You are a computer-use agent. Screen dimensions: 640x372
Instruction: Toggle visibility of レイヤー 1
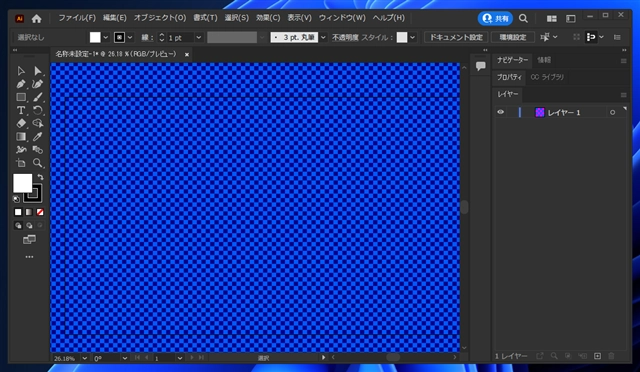pyautogui.click(x=500, y=112)
